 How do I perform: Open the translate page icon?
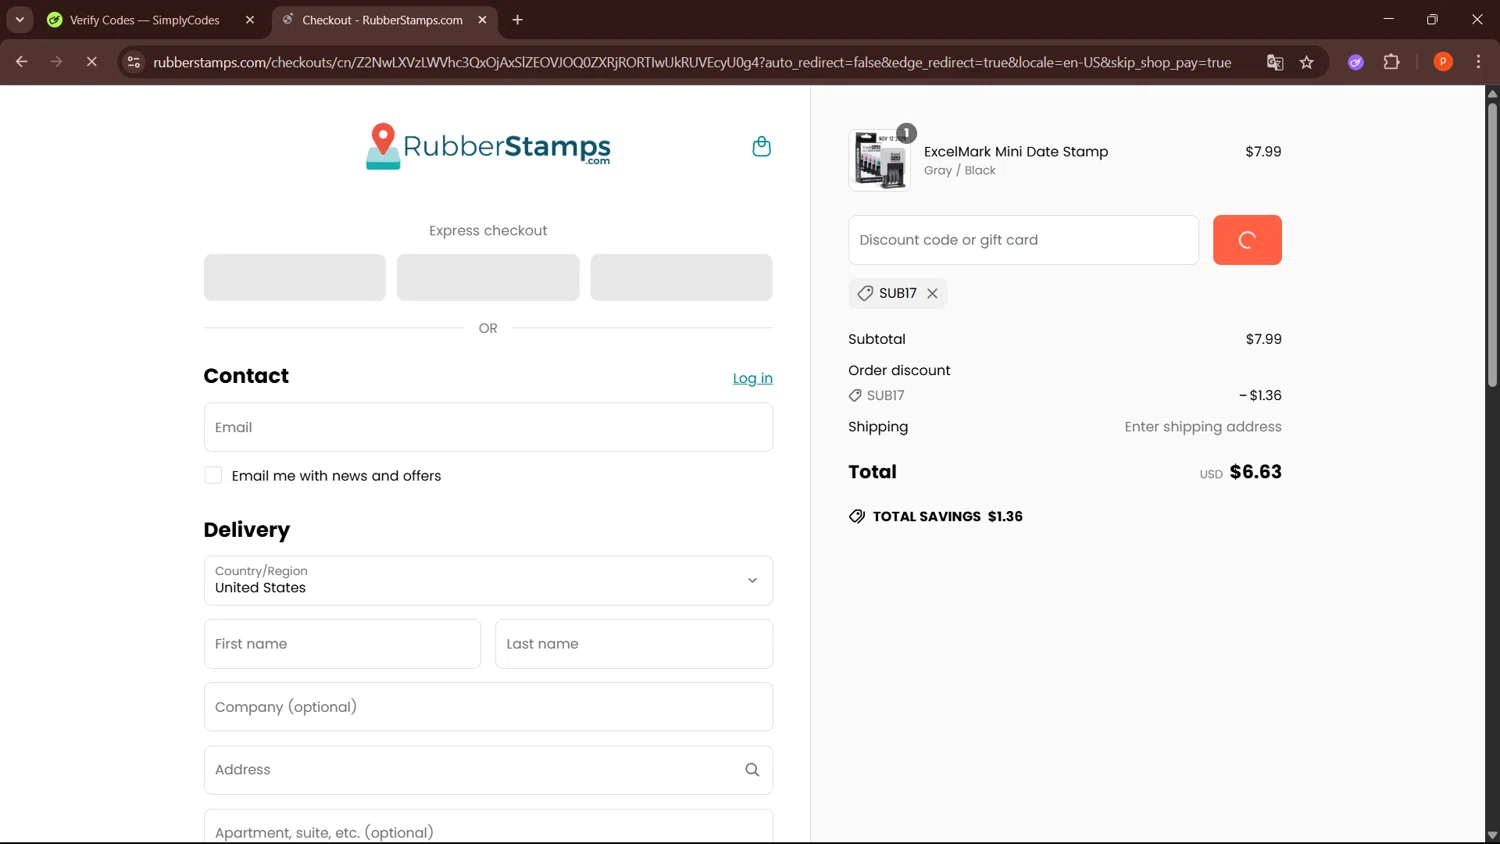pos(1275,62)
